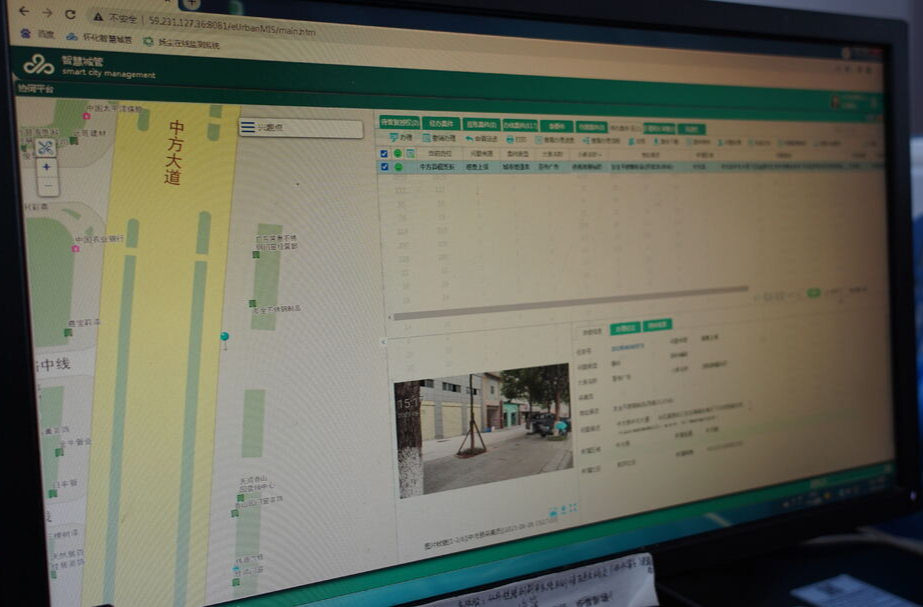The width and height of the screenshot is (923, 607).
Task: Use the horizontal scrollbar under the case table
Action: pyautogui.click(x=571, y=303)
